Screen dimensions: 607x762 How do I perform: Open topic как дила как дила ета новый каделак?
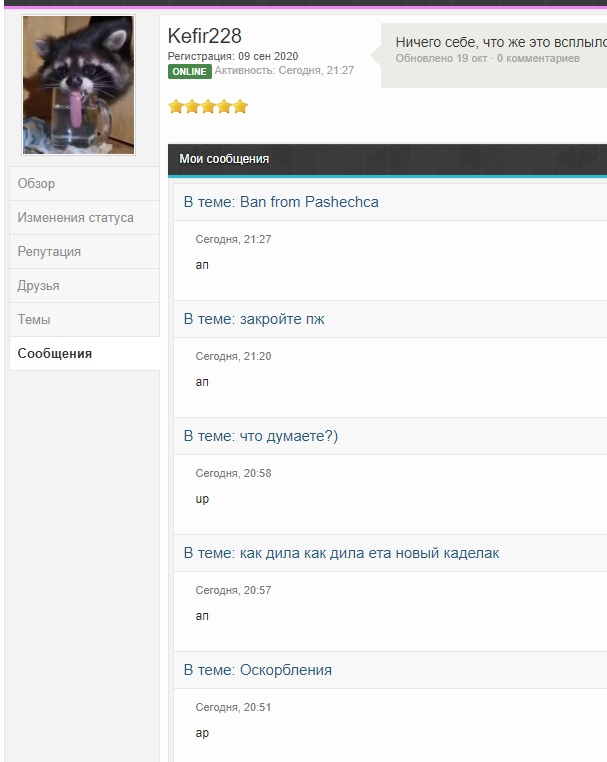(369, 553)
